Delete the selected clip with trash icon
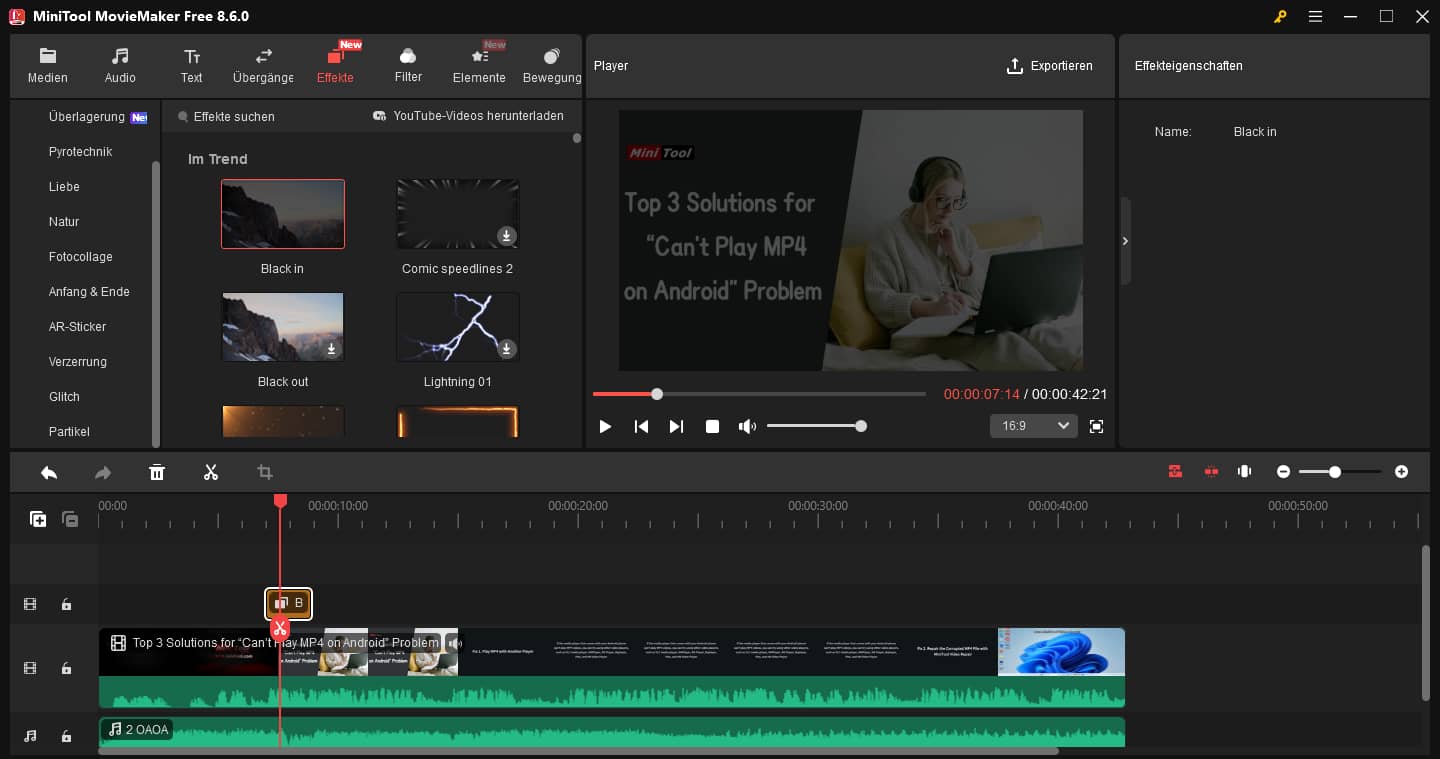The width and height of the screenshot is (1440, 759). click(157, 472)
